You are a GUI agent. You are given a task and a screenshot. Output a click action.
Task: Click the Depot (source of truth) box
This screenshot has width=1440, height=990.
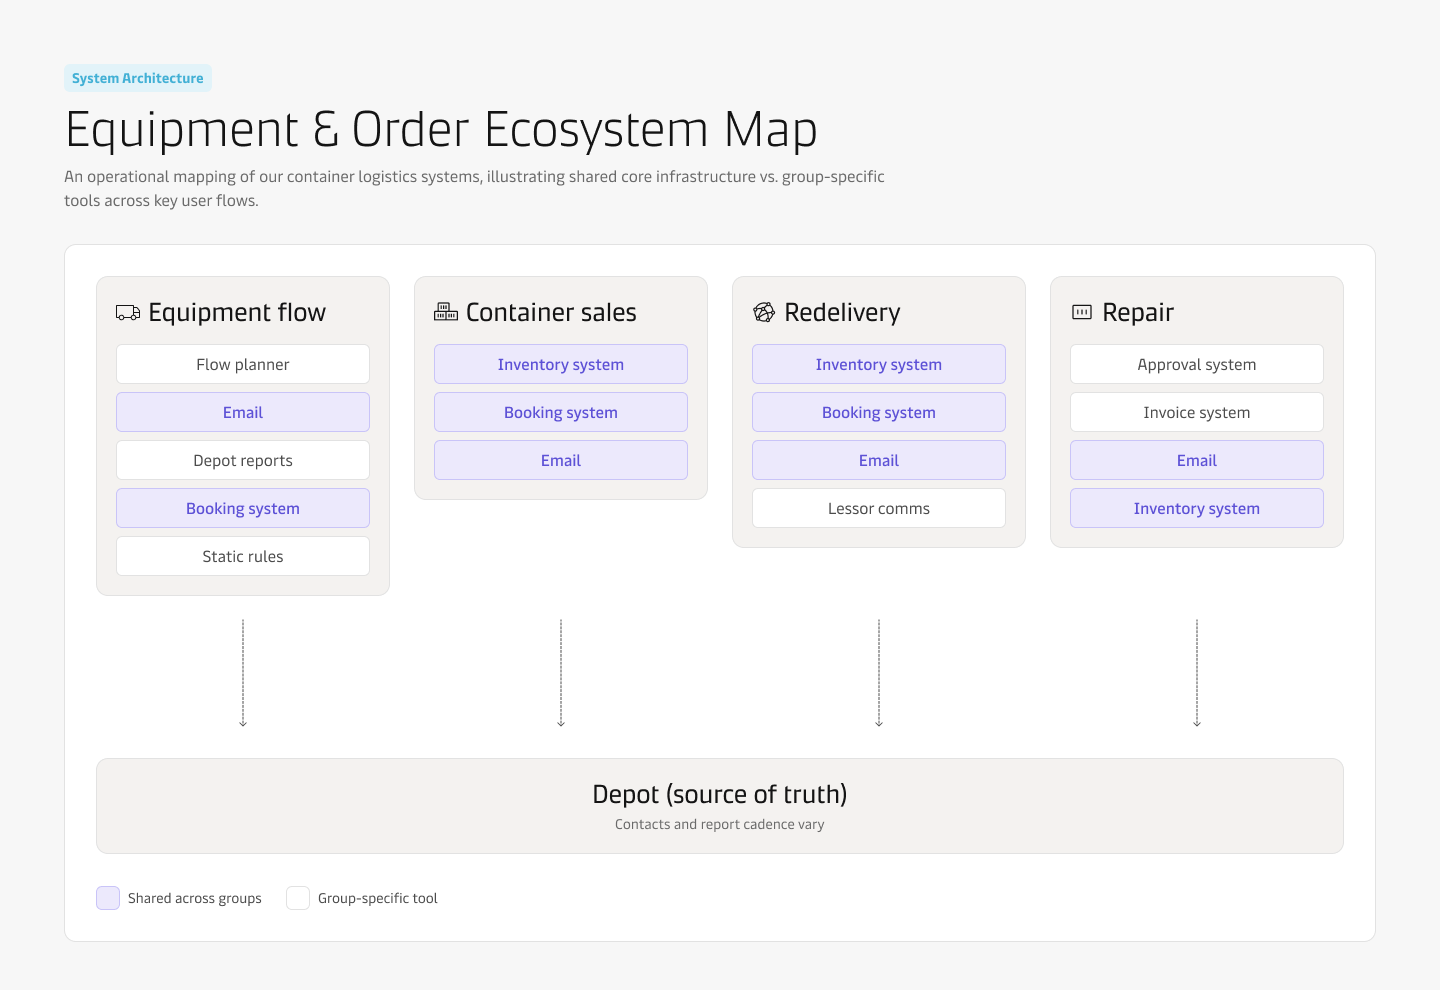coord(720,806)
